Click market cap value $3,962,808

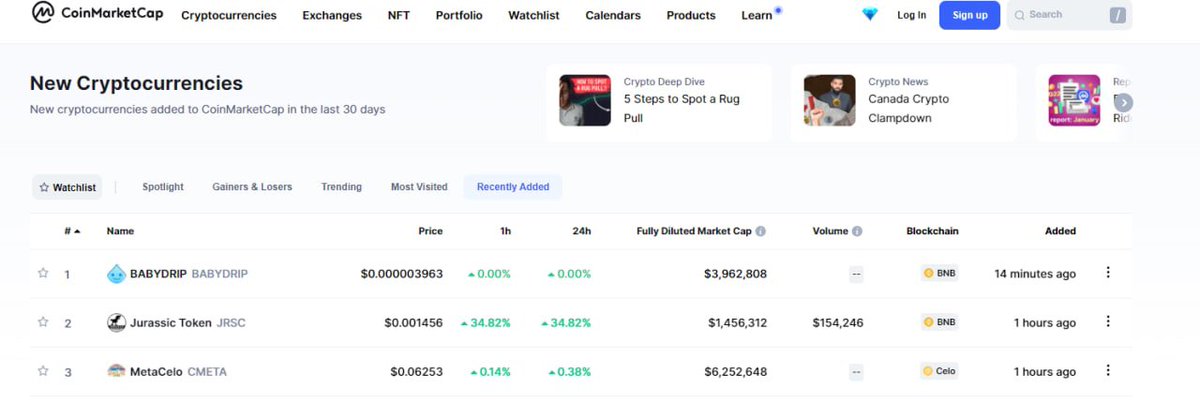736,273
